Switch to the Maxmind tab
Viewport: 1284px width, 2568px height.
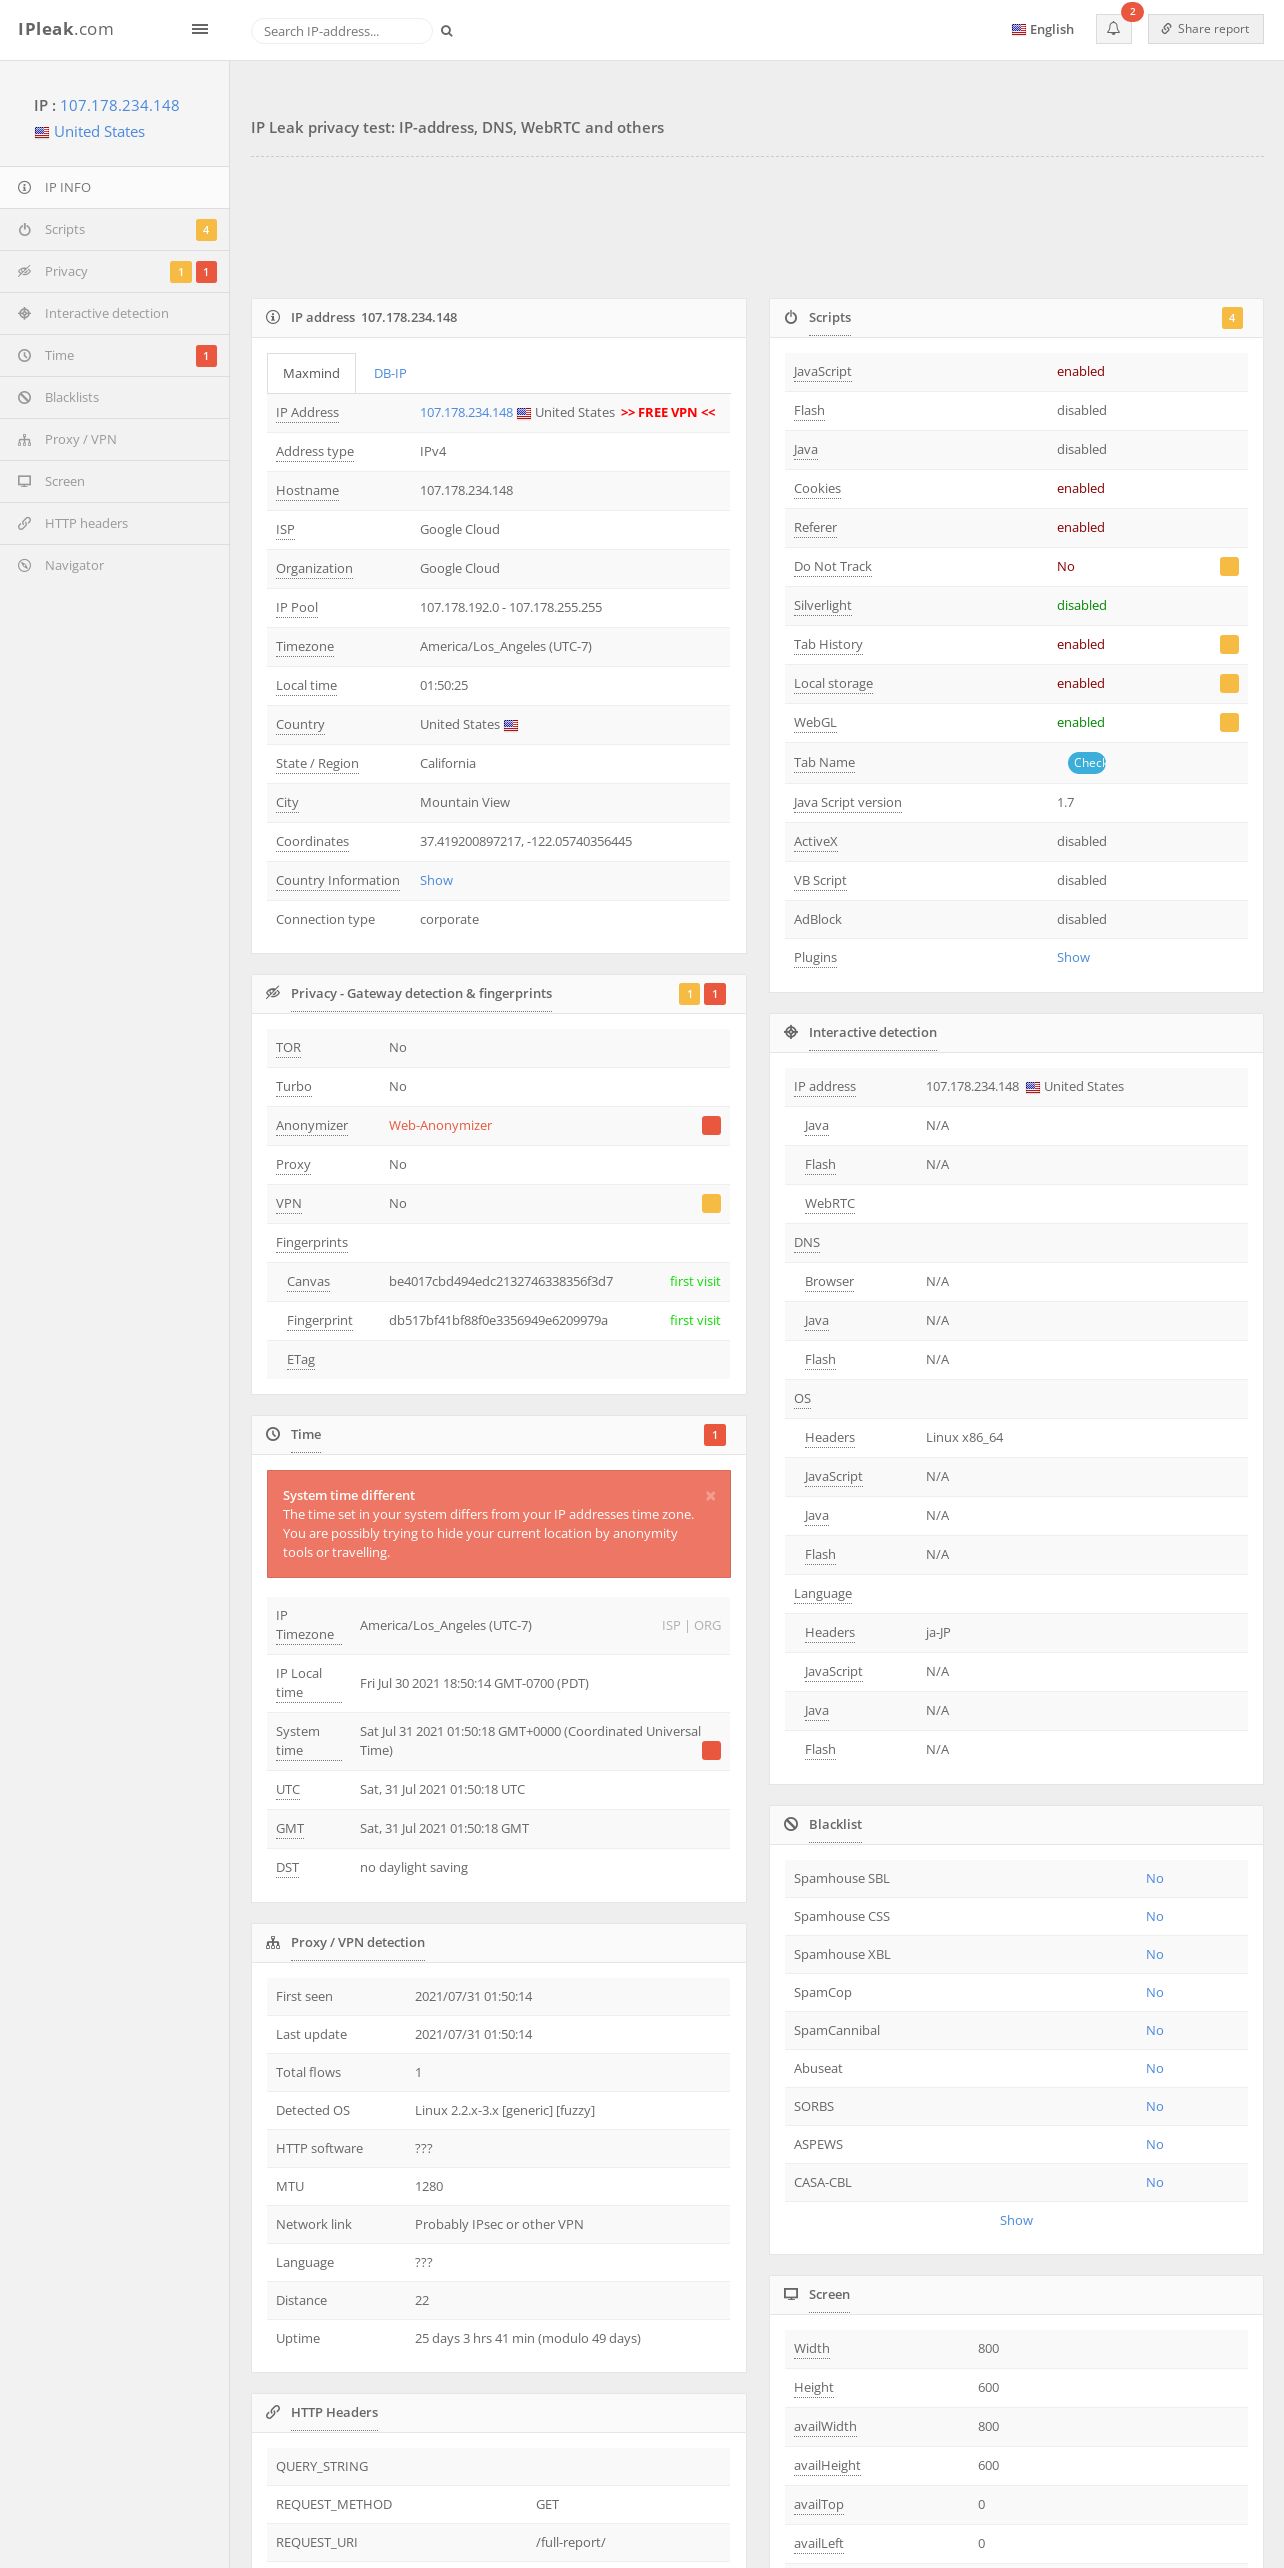point(311,373)
